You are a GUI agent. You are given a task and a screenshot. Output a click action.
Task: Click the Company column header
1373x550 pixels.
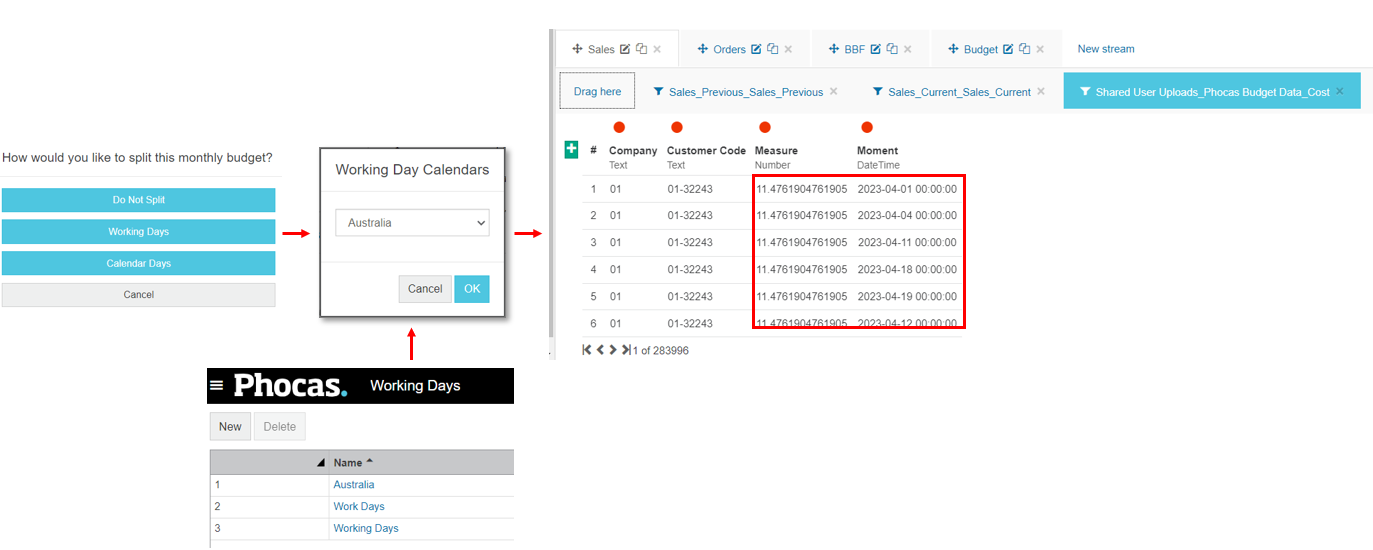click(x=633, y=151)
